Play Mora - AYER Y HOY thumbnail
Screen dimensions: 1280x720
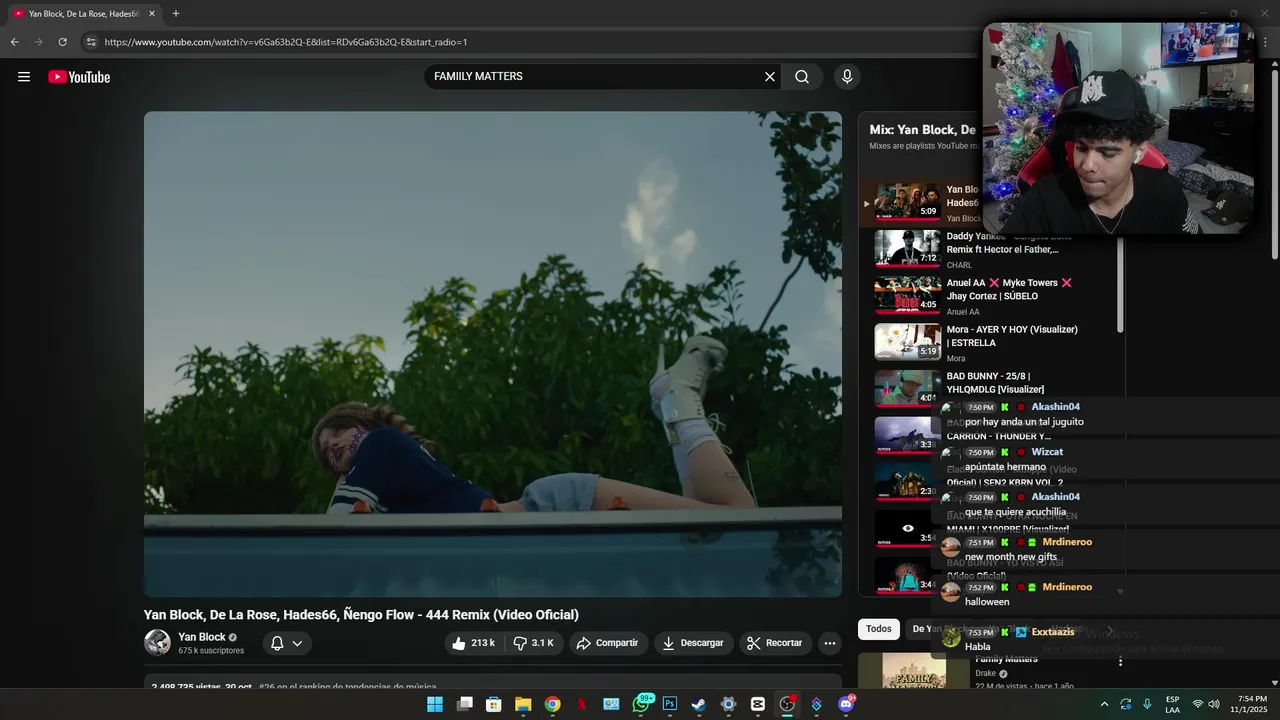click(907, 342)
